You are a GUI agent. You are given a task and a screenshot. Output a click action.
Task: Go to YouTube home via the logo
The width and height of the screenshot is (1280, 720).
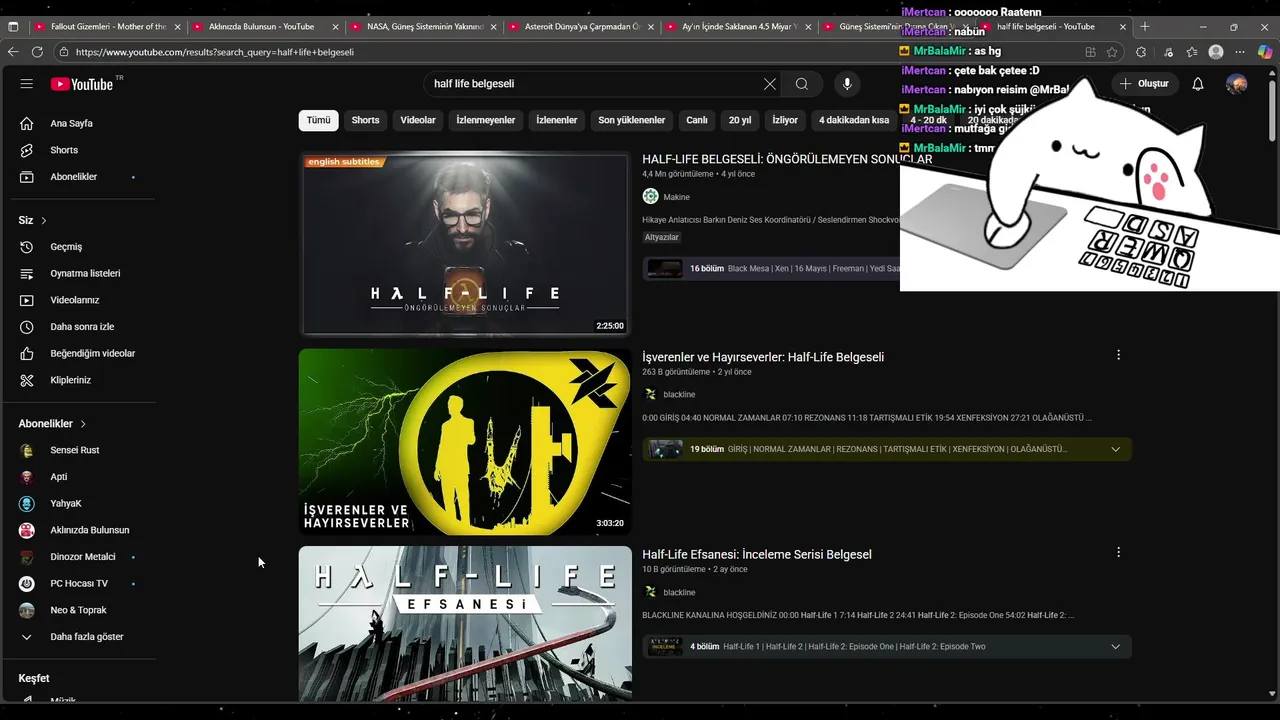pyautogui.click(x=81, y=84)
